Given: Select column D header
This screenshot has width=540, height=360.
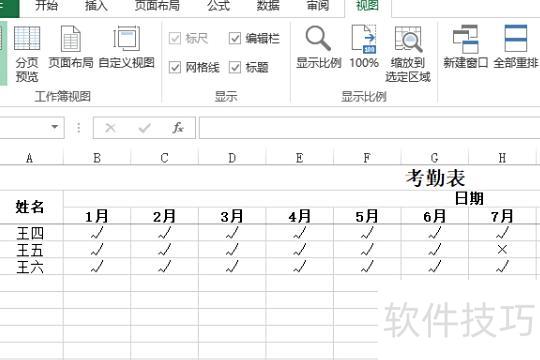Looking at the screenshot, I should click(232, 158).
